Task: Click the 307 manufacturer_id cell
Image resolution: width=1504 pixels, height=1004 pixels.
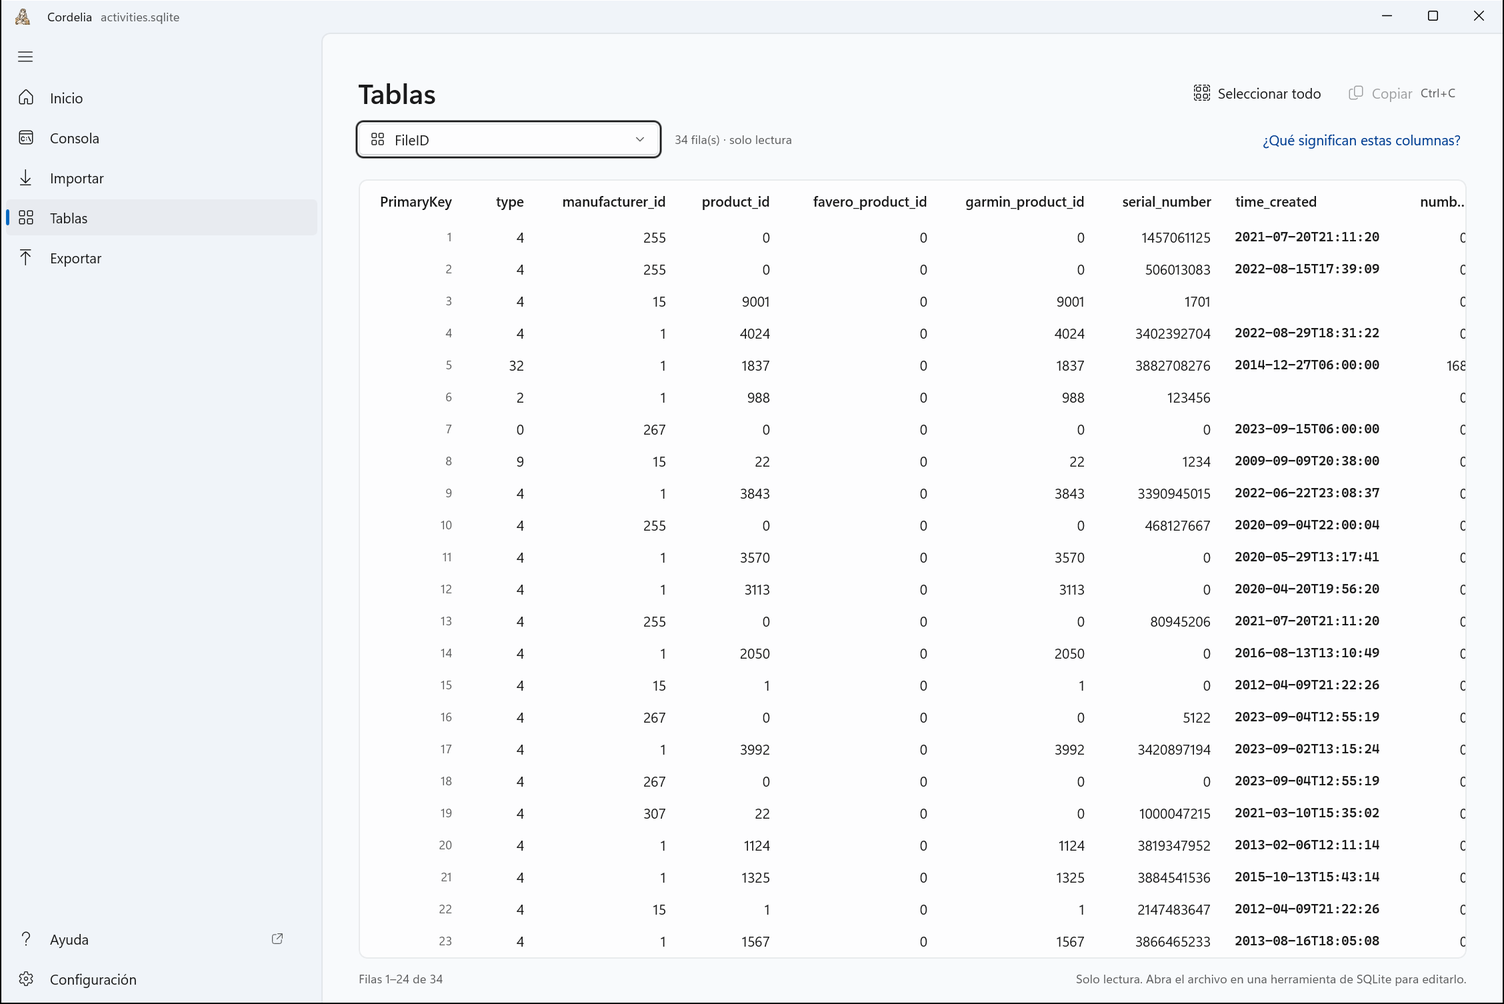Action: pos(655,814)
